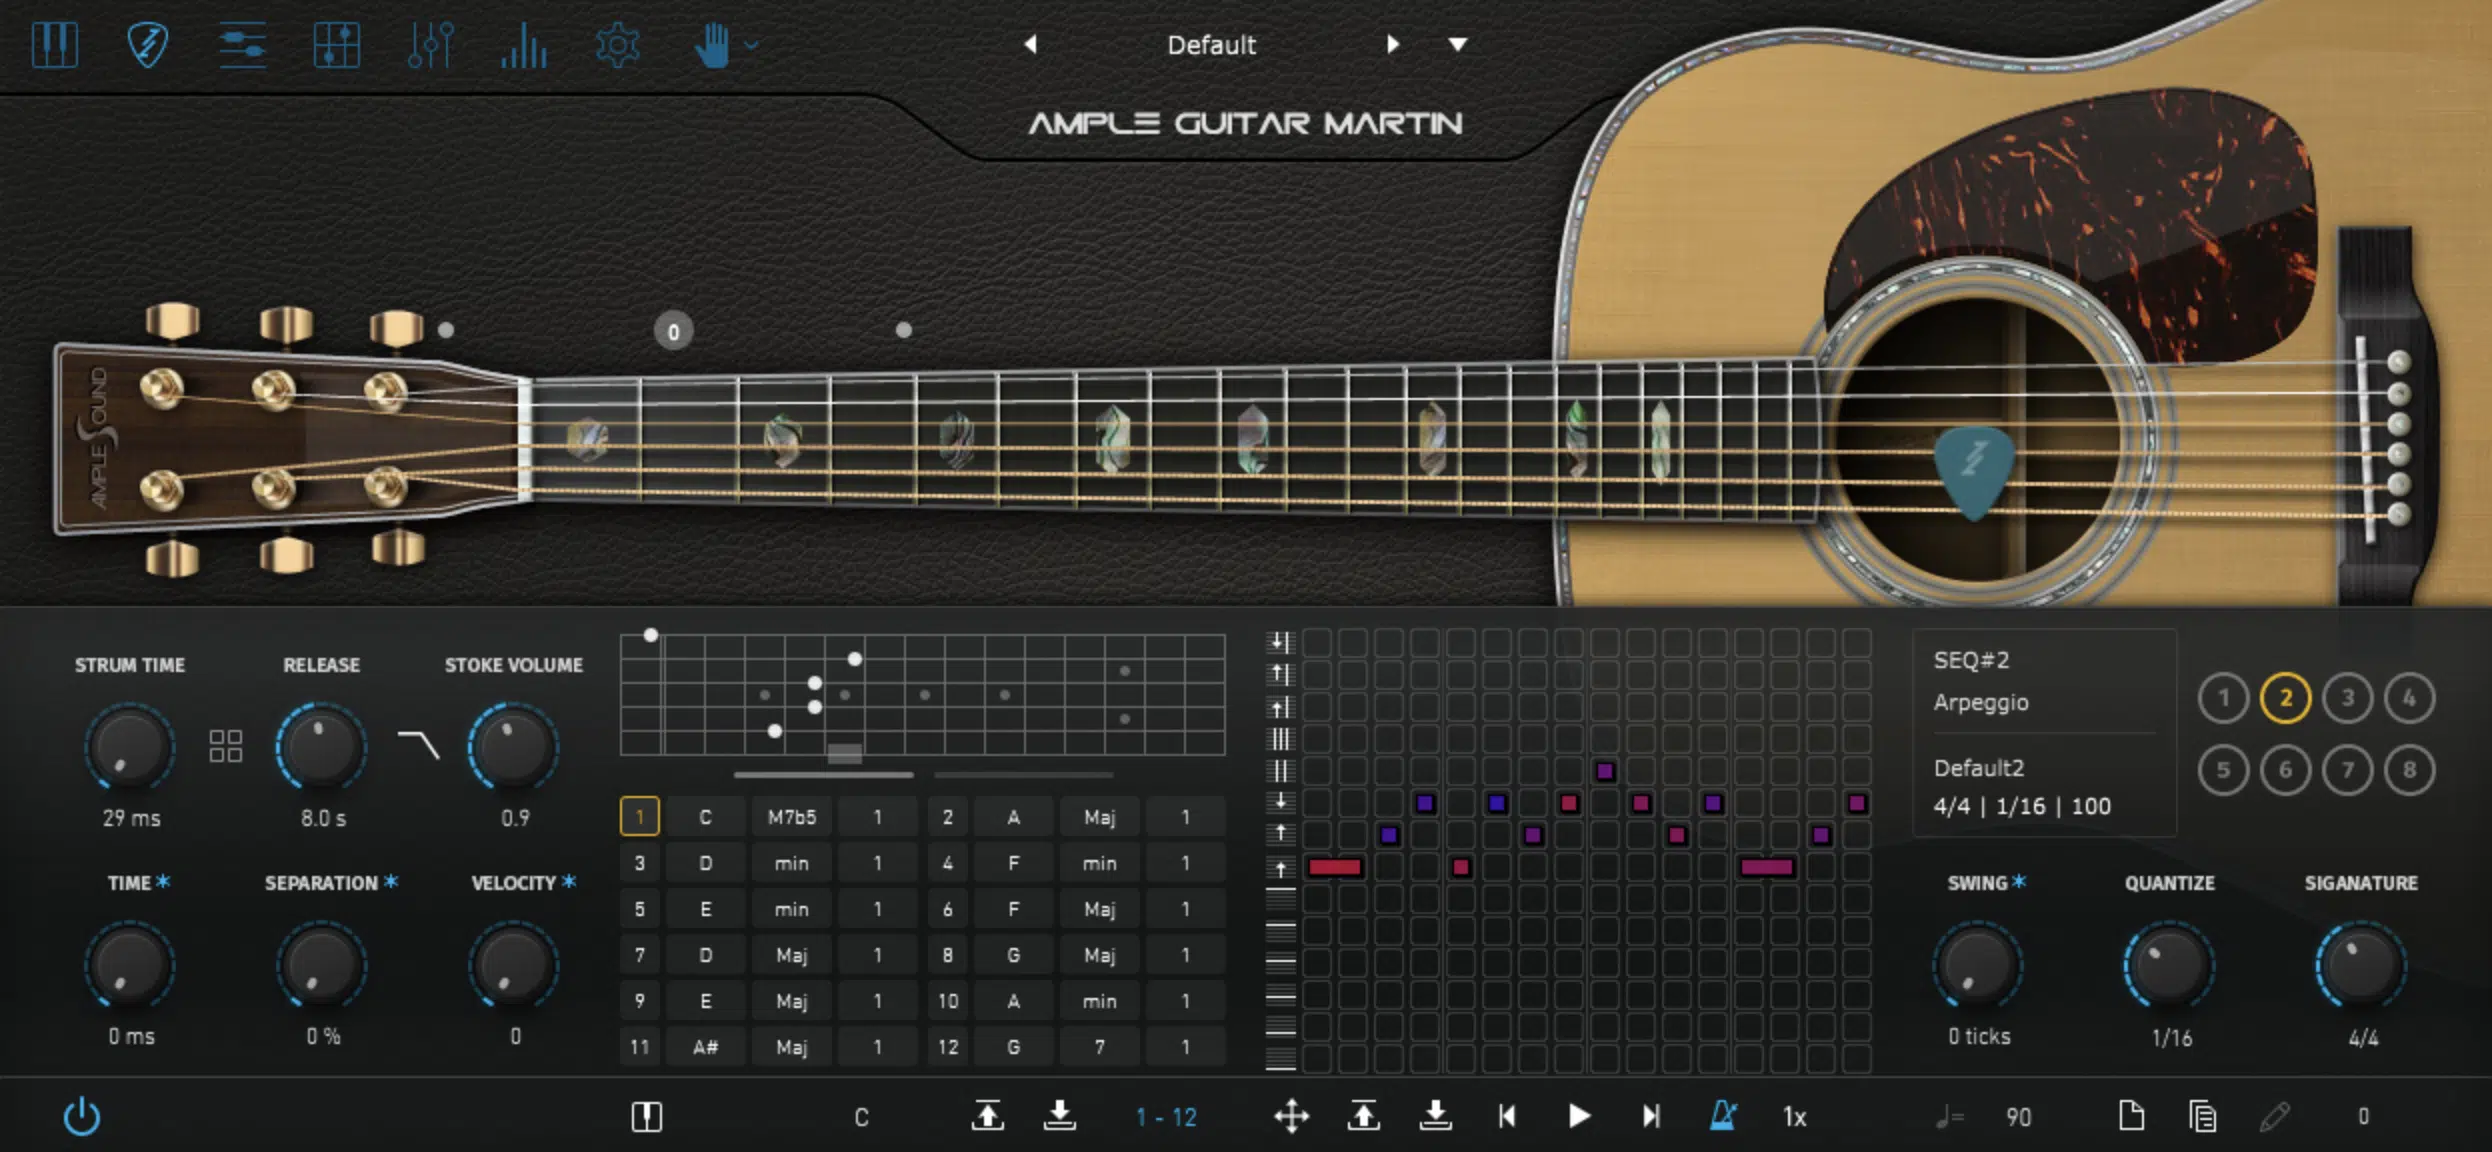Open chord type 7 of slot 12
2492x1152 pixels.
point(1099,1047)
